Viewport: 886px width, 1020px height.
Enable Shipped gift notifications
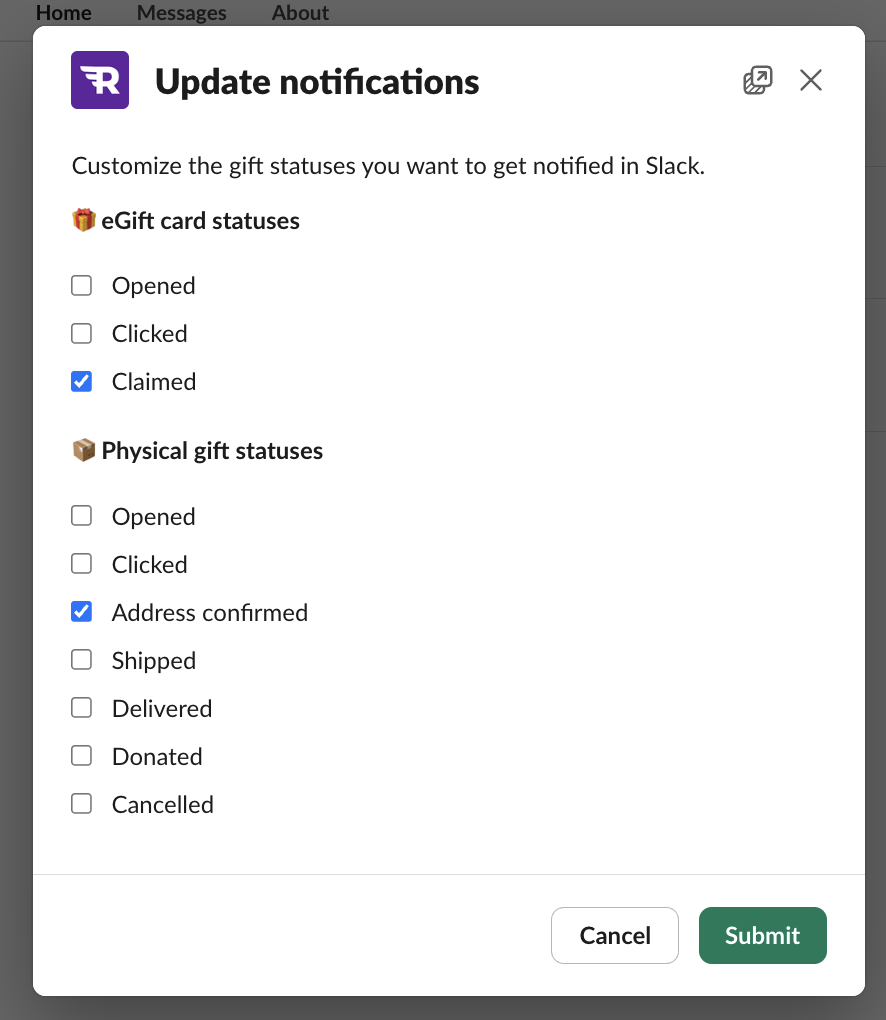click(x=81, y=659)
